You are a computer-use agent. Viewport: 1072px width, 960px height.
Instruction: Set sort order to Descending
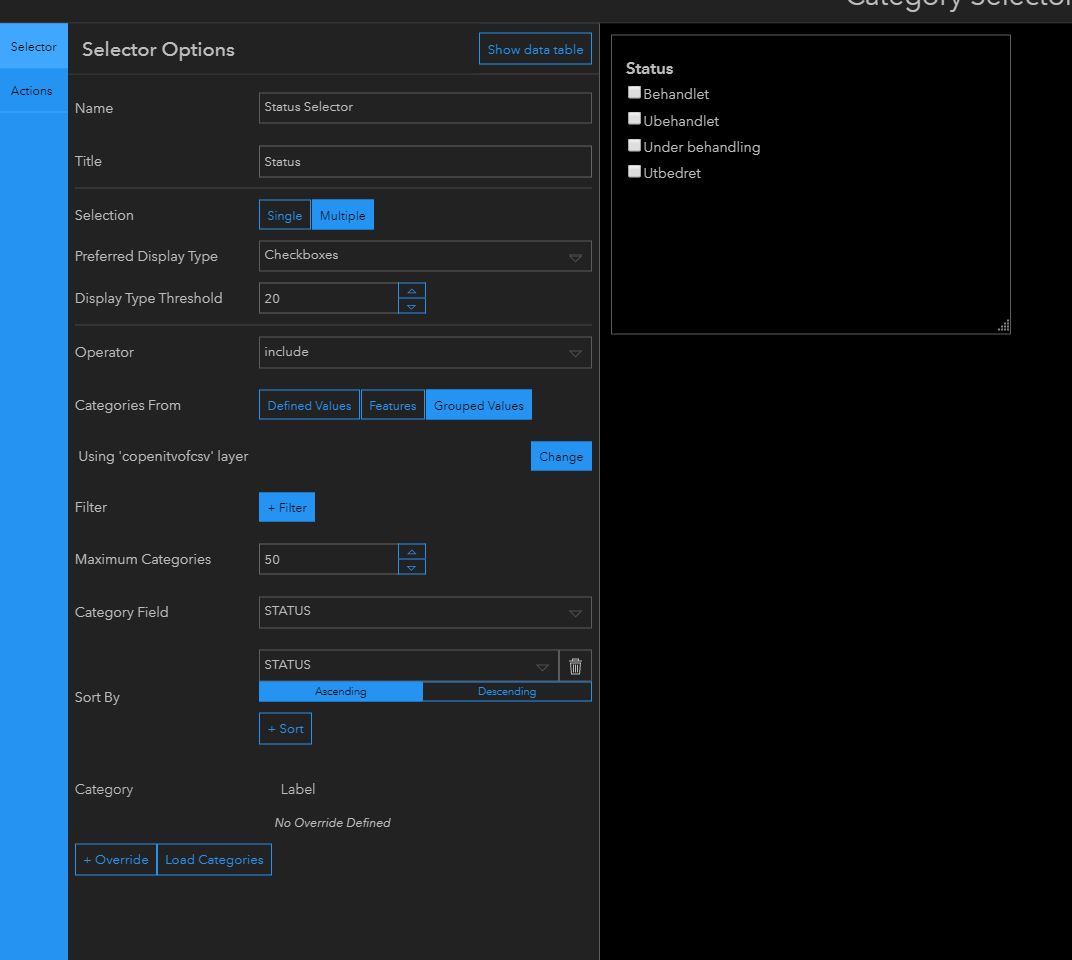(507, 691)
